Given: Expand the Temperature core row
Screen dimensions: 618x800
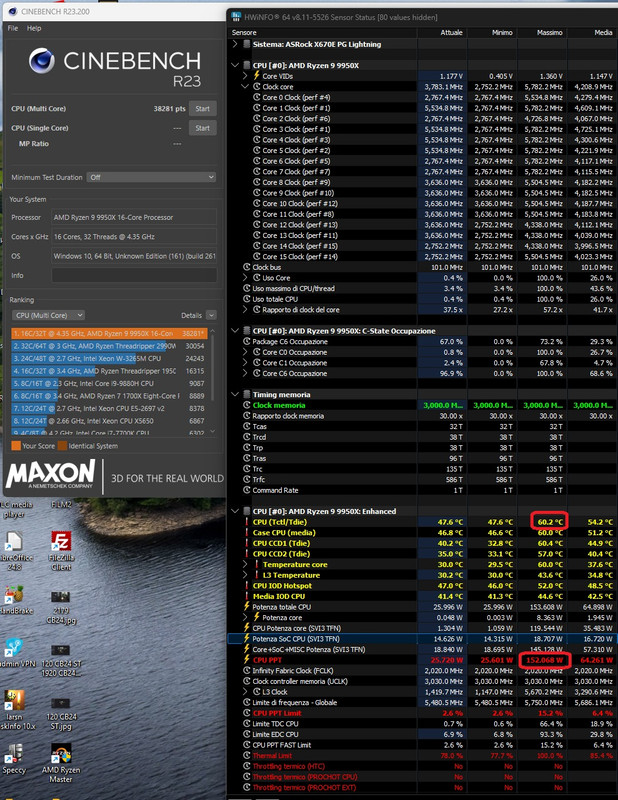Looking at the screenshot, I should point(245,564).
